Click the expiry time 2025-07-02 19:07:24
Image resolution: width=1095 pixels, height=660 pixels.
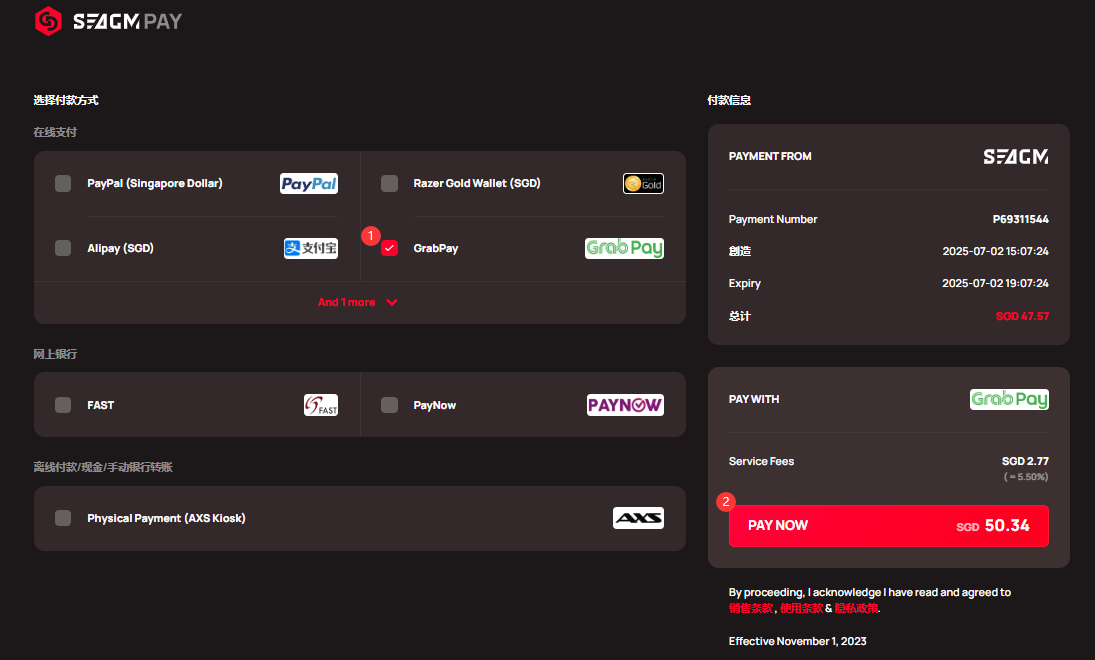point(995,284)
